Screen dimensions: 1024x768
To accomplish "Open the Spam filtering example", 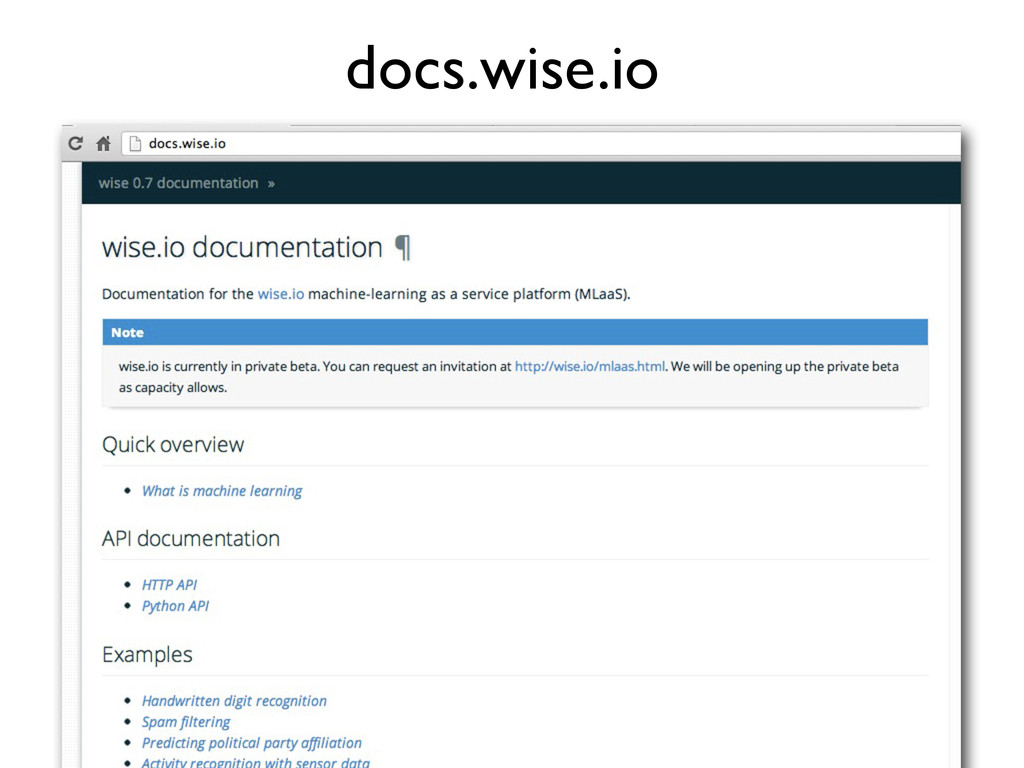I will click(x=186, y=722).
